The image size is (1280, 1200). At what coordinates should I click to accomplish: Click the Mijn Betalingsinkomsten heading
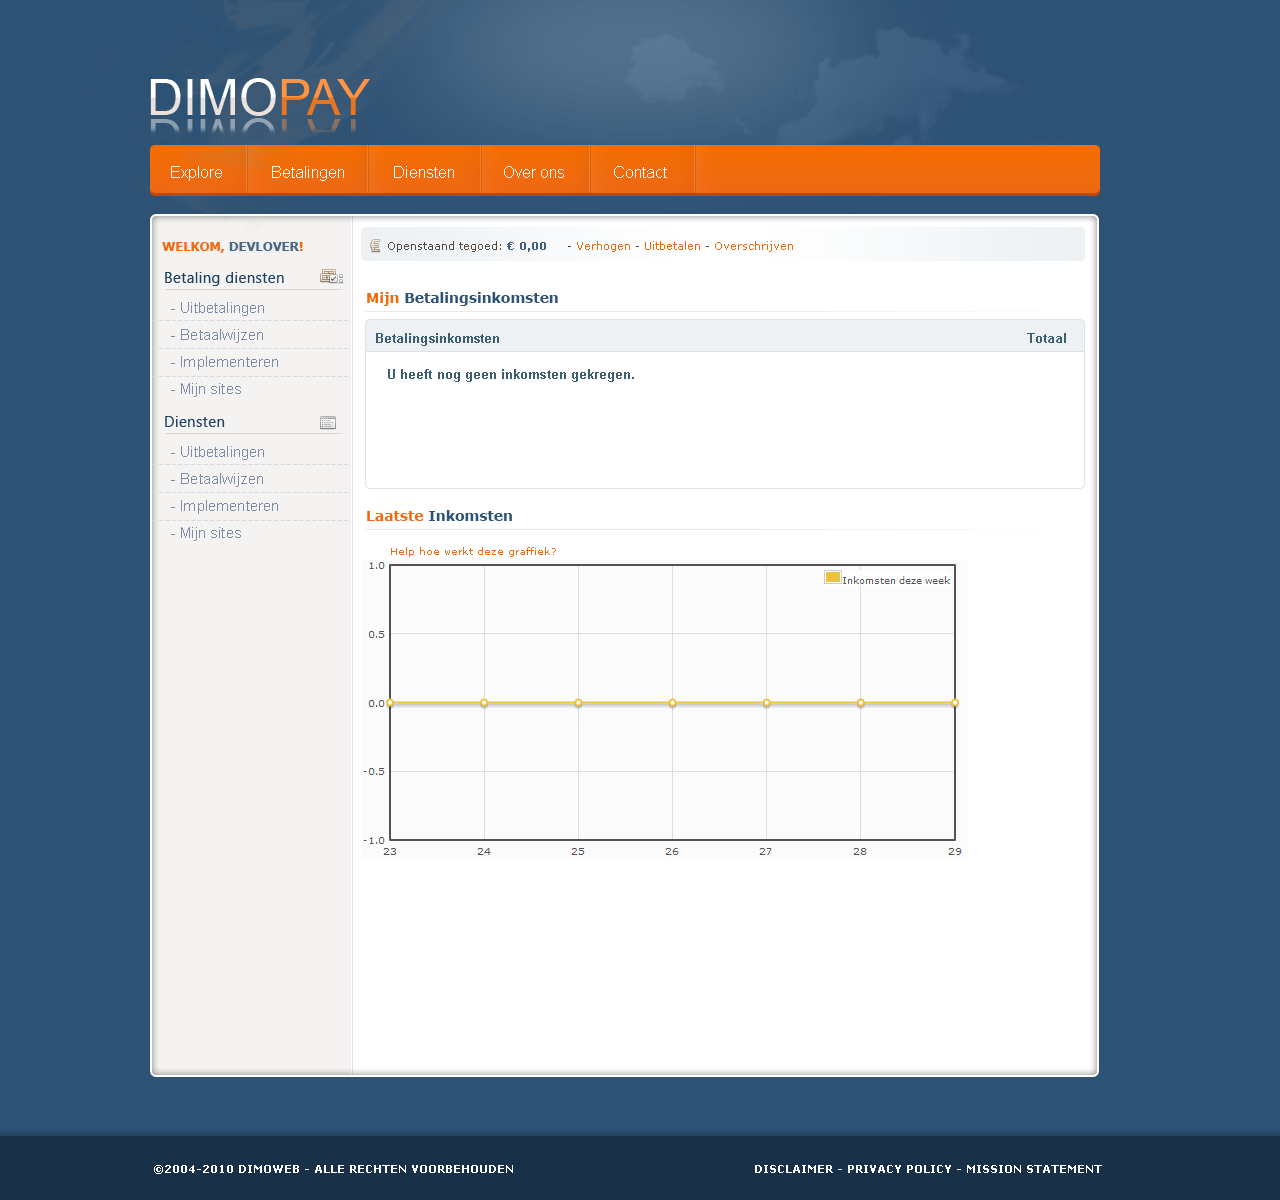[x=462, y=298]
